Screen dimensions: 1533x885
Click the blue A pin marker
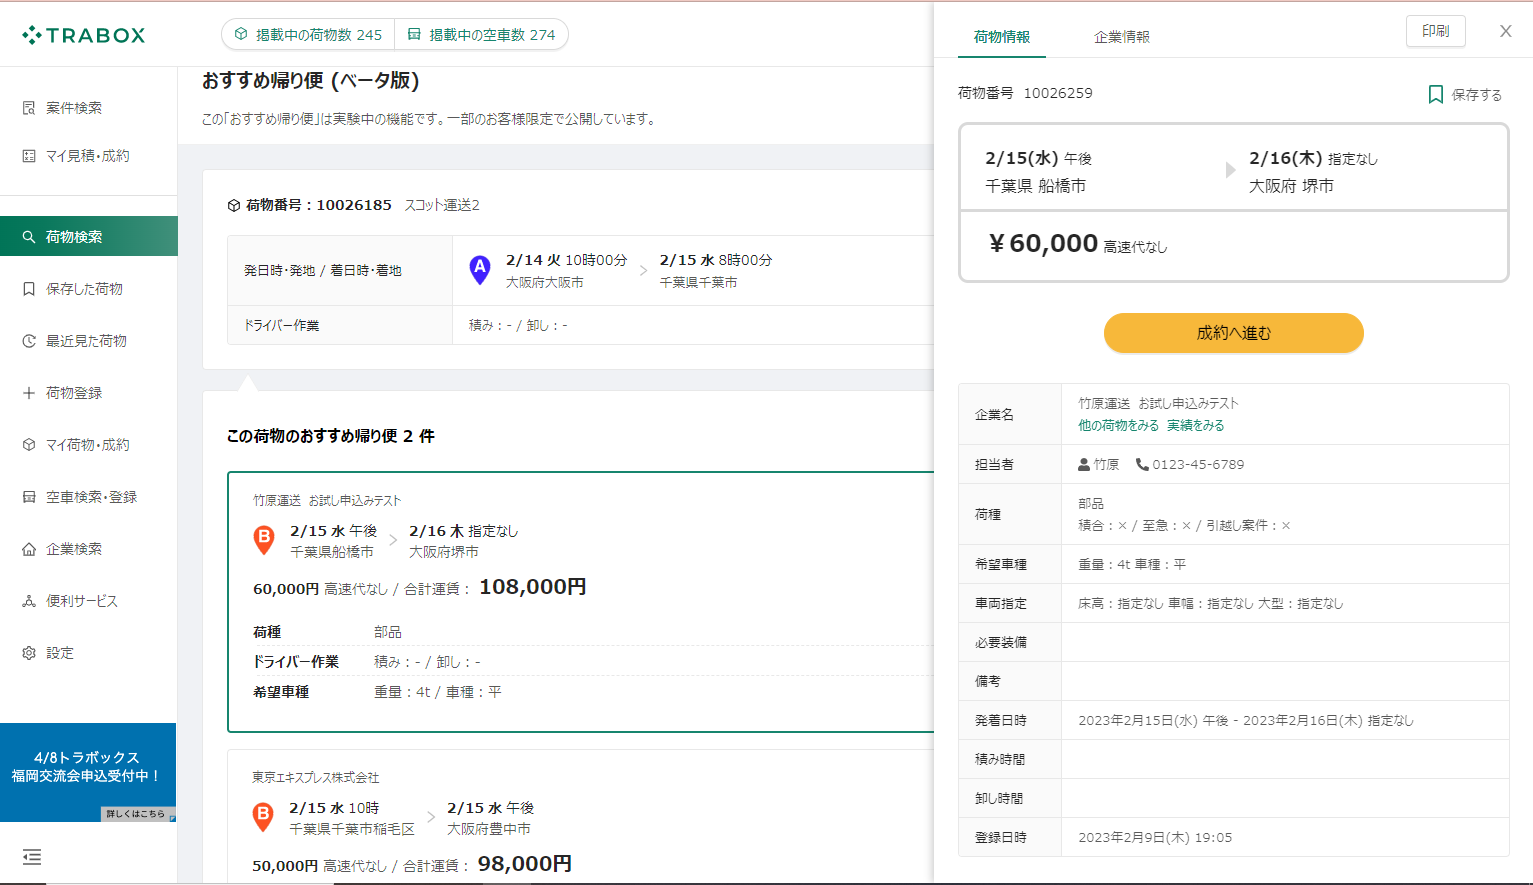pyautogui.click(x=480, y=270)
